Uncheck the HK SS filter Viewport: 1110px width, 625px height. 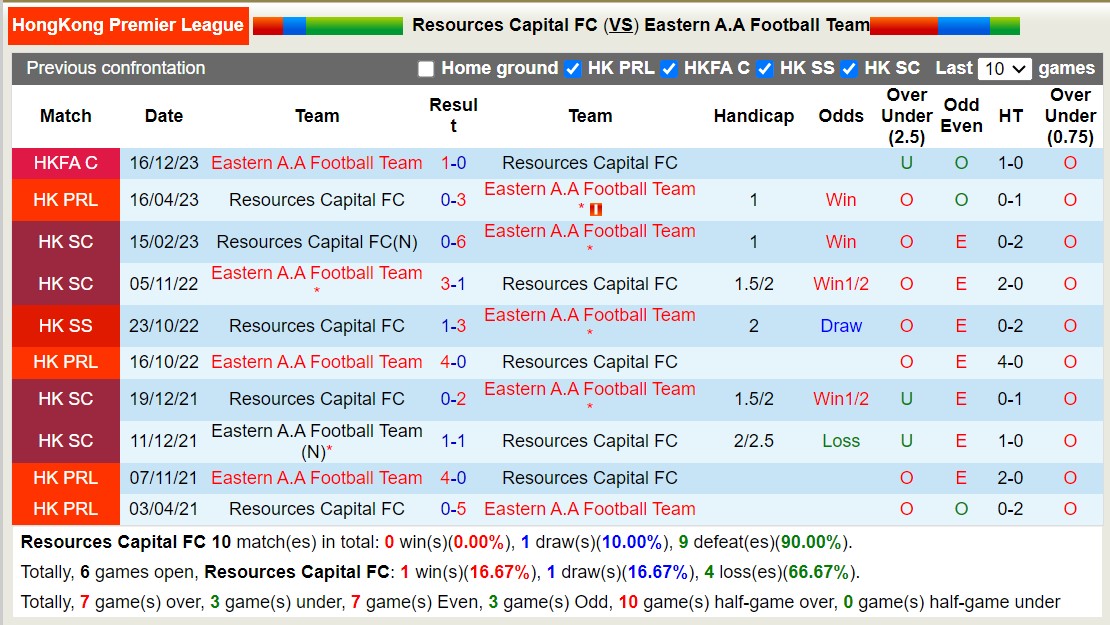(x=765, y=69)
